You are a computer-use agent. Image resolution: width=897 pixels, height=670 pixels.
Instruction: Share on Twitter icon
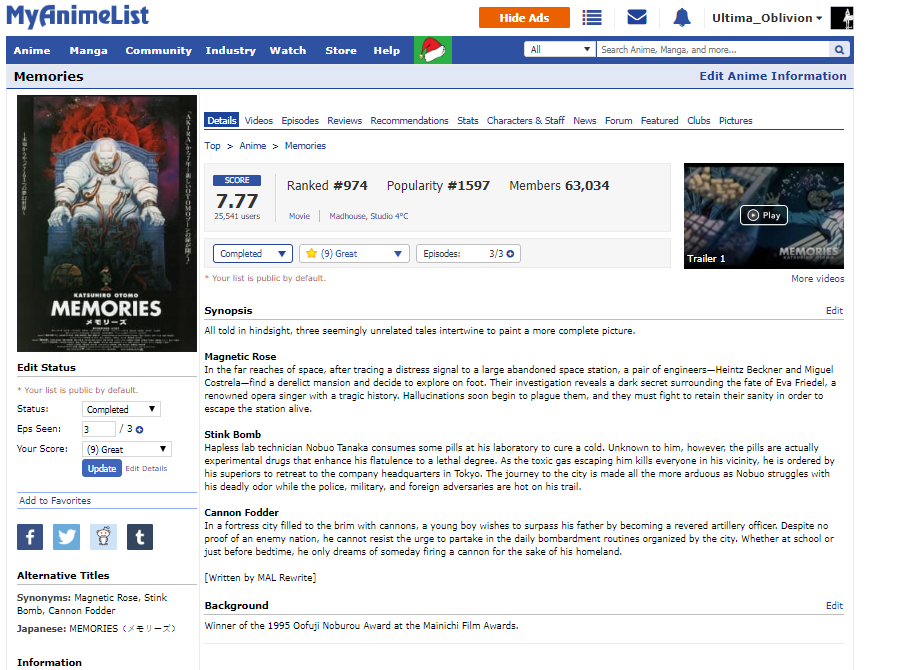tap(66, 537)
